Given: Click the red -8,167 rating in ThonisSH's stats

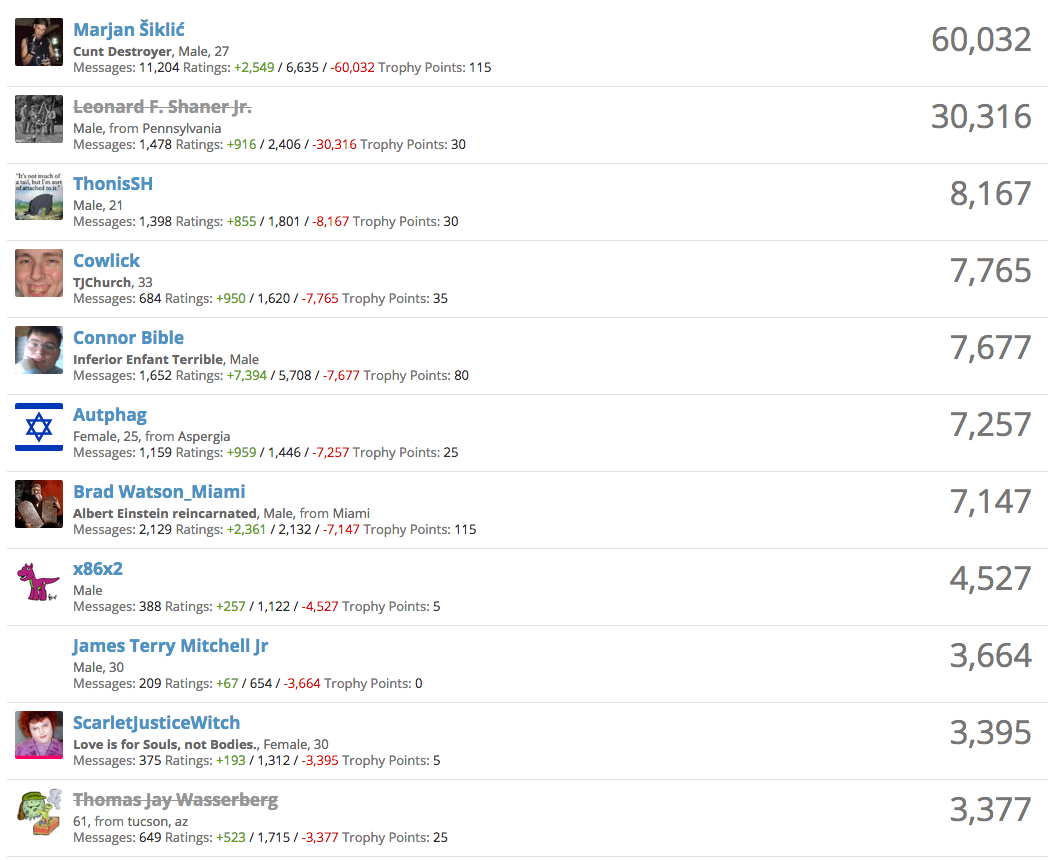Looking at the screenshot, I should [x=330, y=222].
